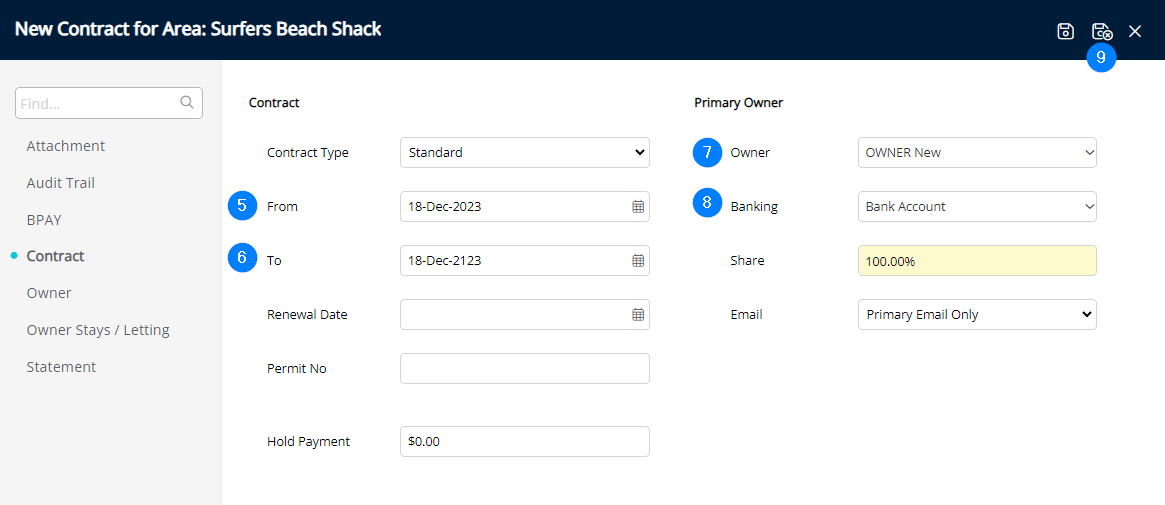Click the search magnifier icon in Find box

coord(186,103)
